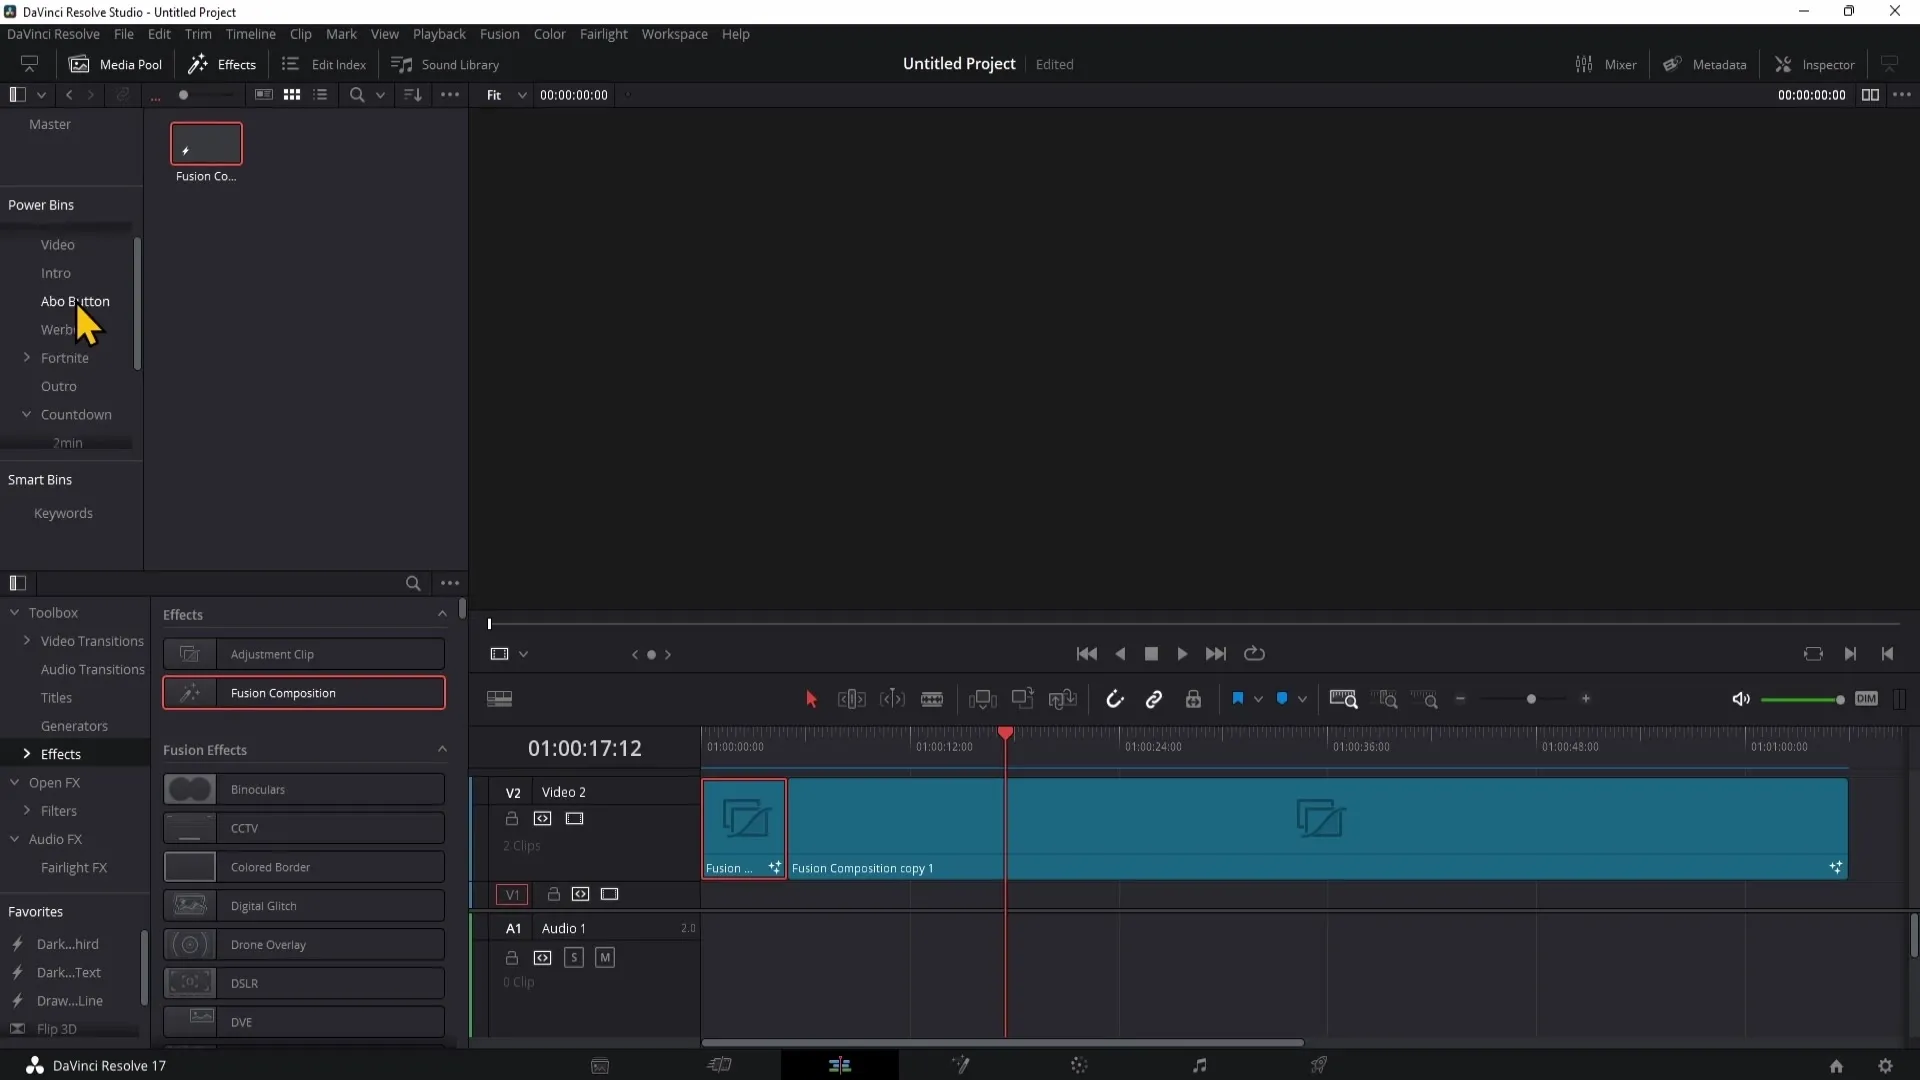Select the Fusion menu item

(x=498, y=33)
